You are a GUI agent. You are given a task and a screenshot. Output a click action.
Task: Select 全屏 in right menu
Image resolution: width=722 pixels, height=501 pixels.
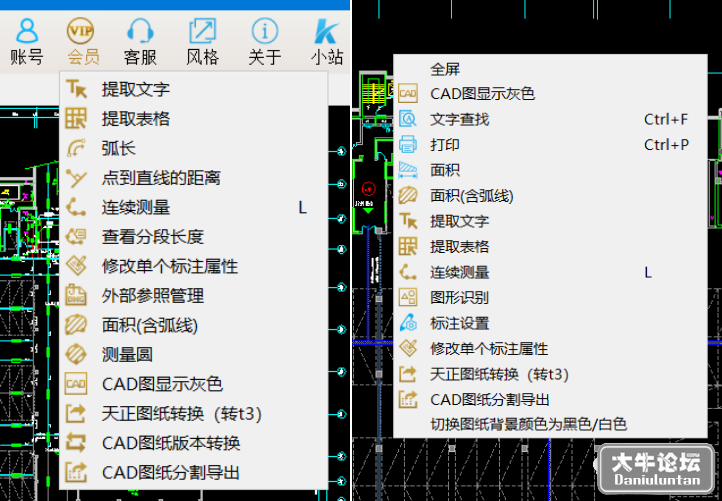point(550,69)
